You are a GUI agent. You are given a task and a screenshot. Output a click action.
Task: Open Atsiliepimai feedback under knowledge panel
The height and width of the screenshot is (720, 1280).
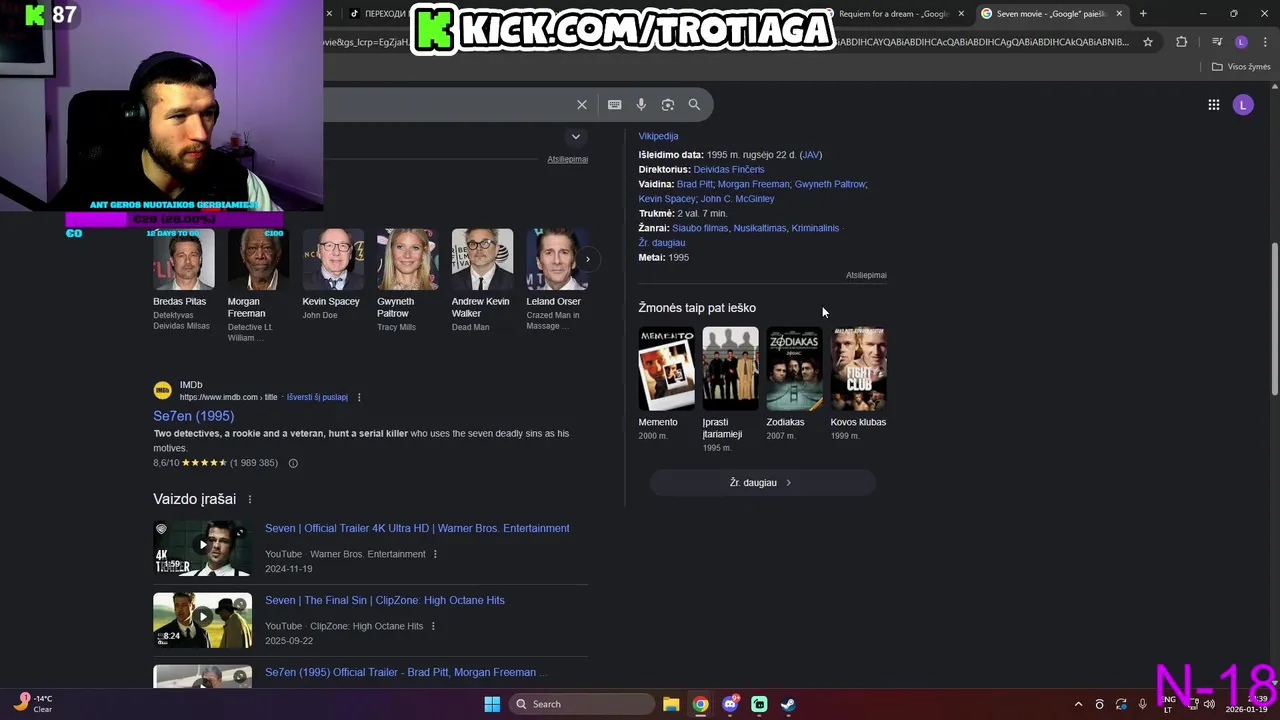pyautogui.click(x=866, y=275)
